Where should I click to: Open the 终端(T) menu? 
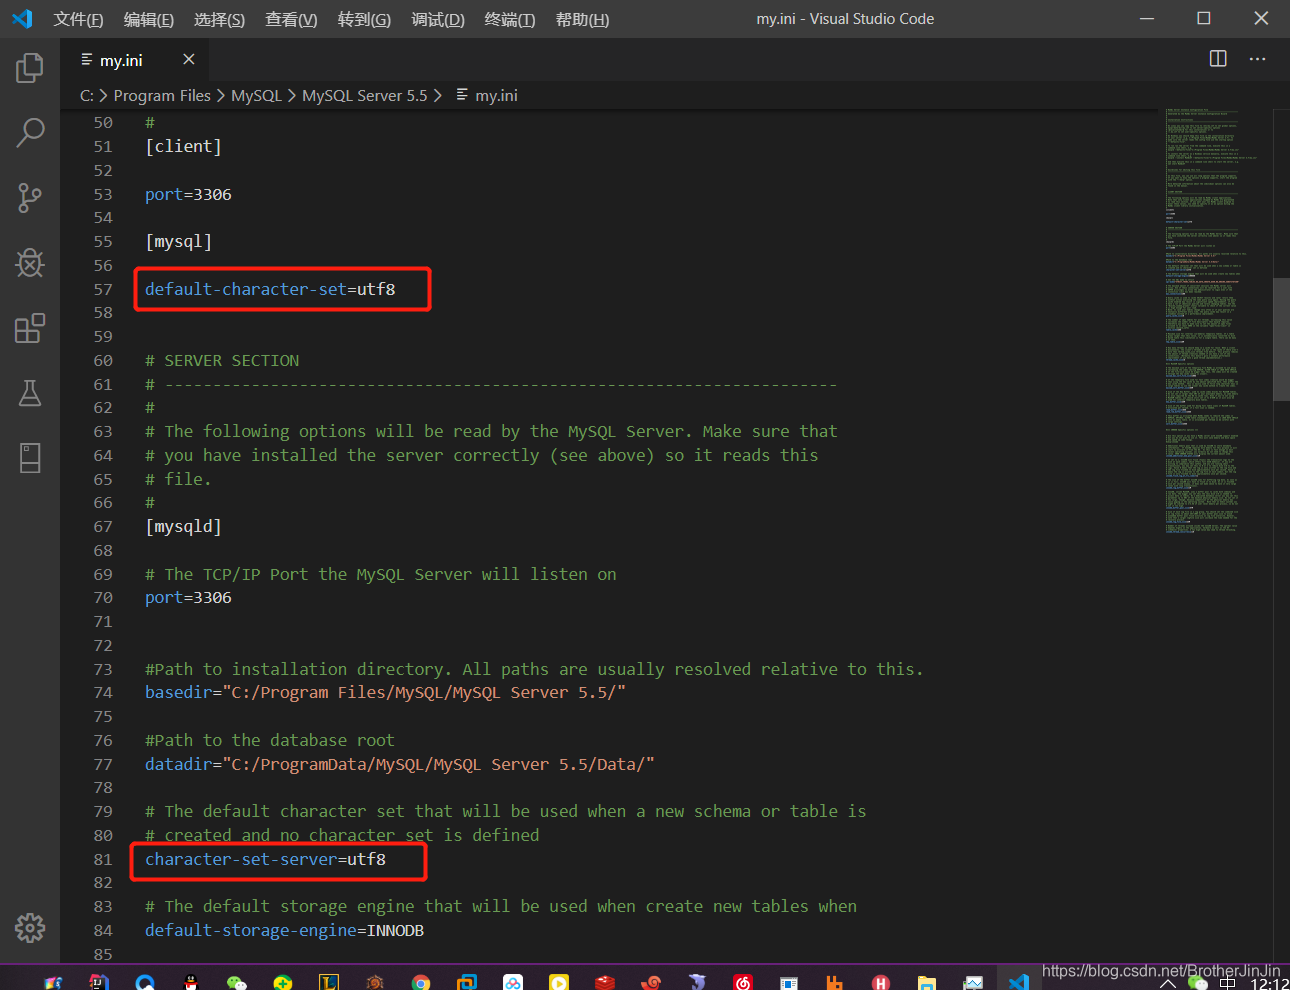(510, 19)
